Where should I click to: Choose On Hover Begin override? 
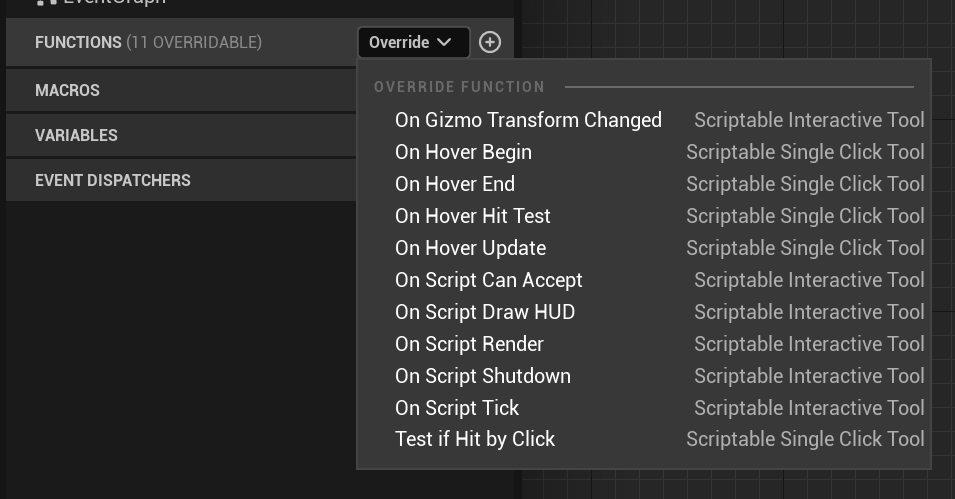point(463,152)
